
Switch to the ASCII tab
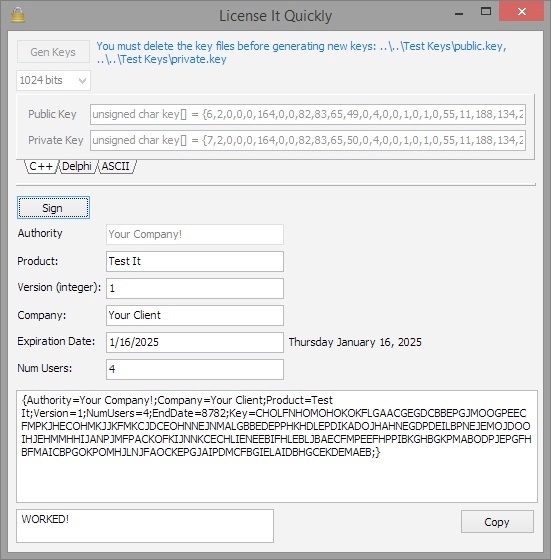pyautogui.click(x=116, y=166)
